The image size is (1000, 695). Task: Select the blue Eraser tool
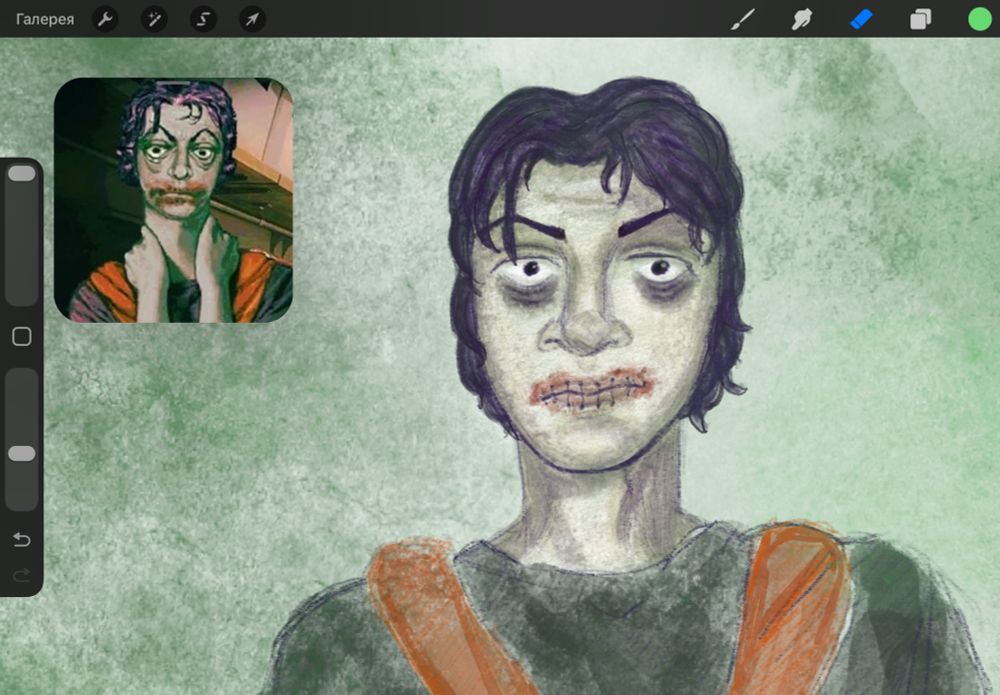[x=861, y=19]
